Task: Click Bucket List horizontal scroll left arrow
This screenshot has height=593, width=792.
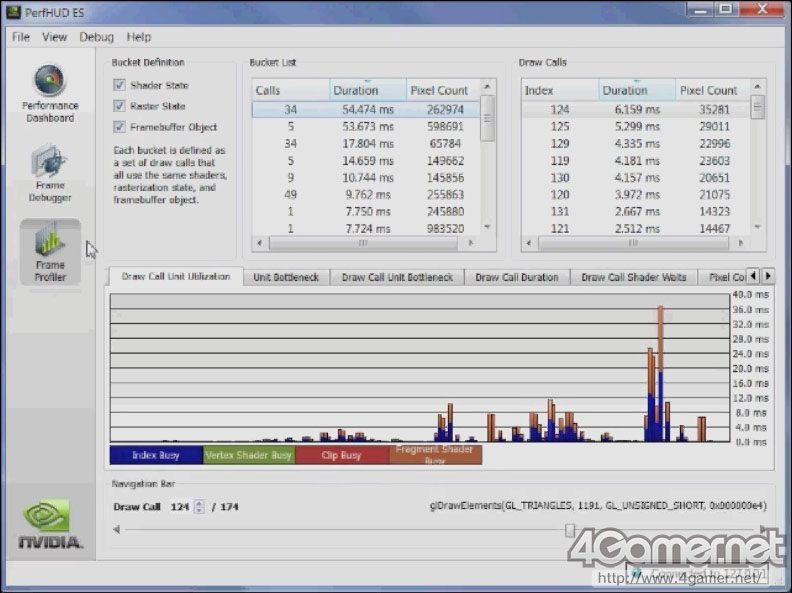Action: (260, 243)
